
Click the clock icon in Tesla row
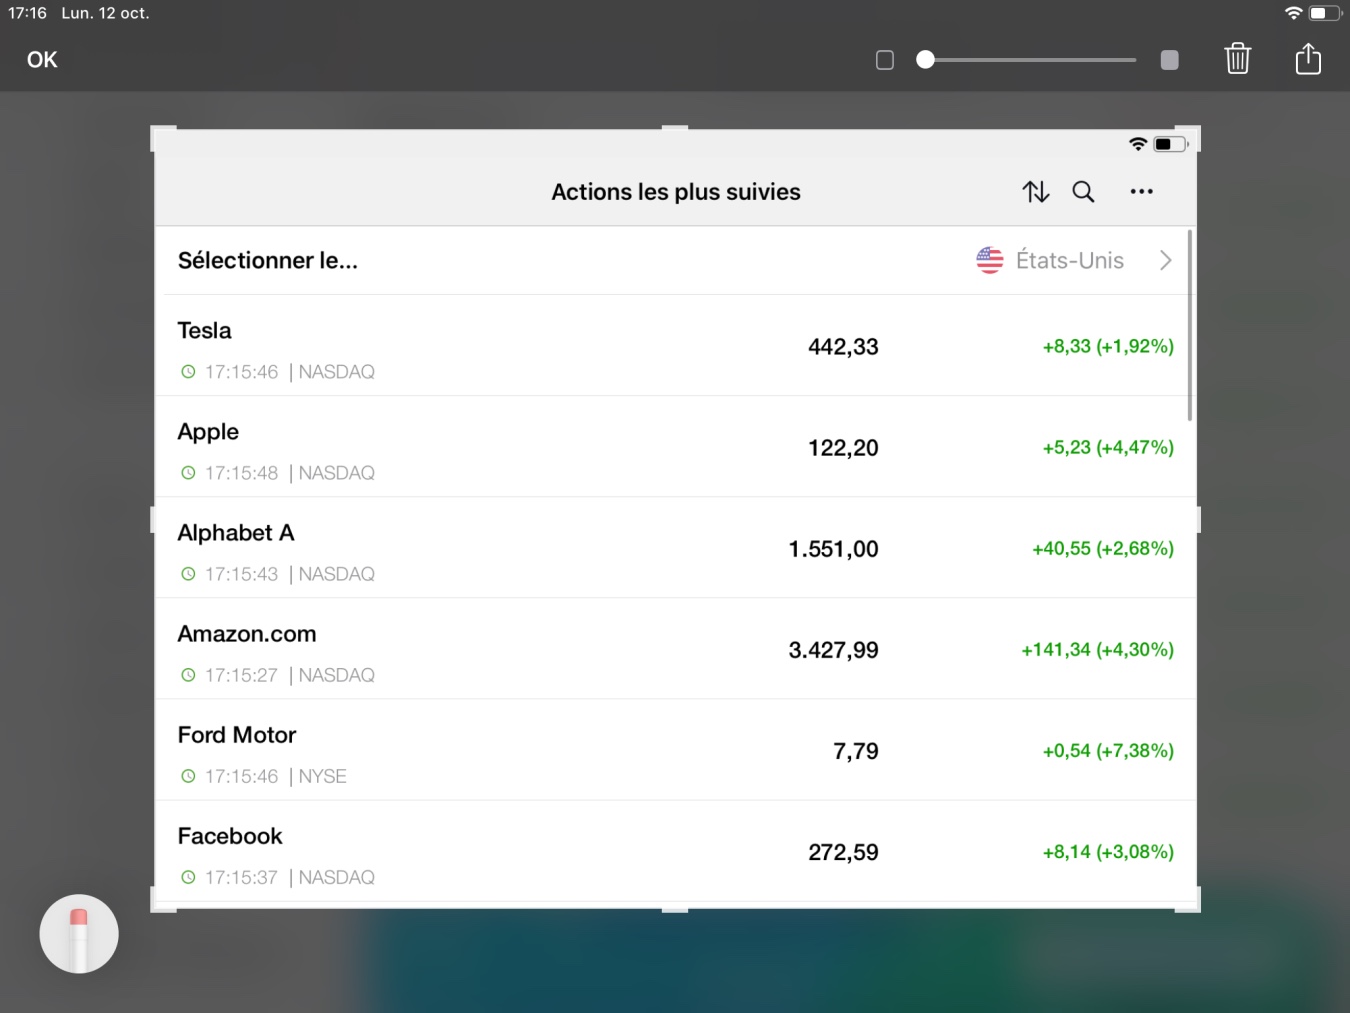point(188,372)
